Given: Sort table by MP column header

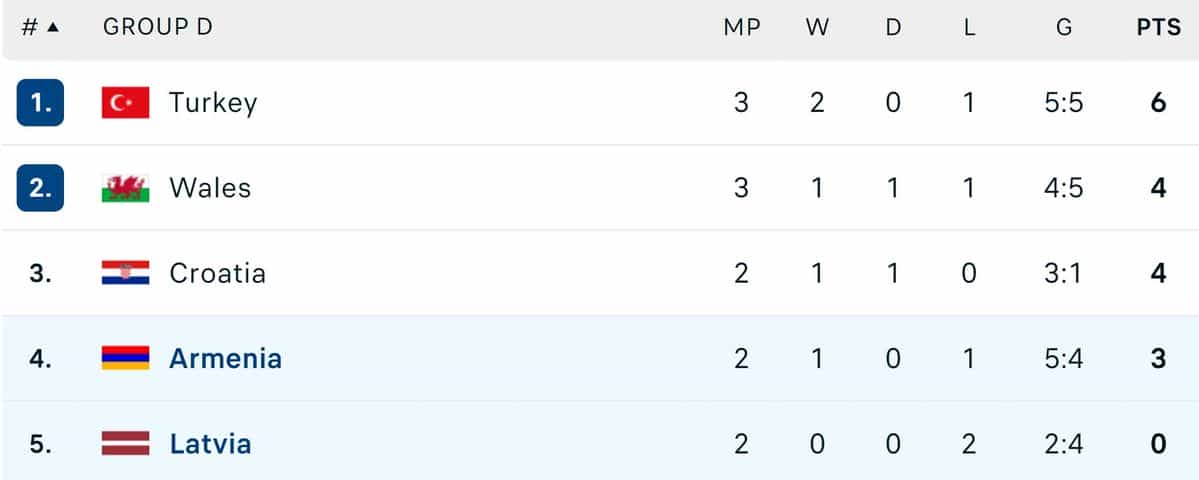Looking at the screenshot, I should tap(742, 28).
